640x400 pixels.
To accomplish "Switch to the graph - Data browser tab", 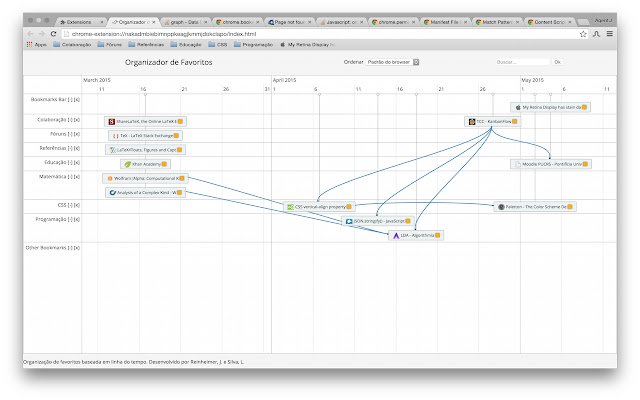I will pos(184,22).
